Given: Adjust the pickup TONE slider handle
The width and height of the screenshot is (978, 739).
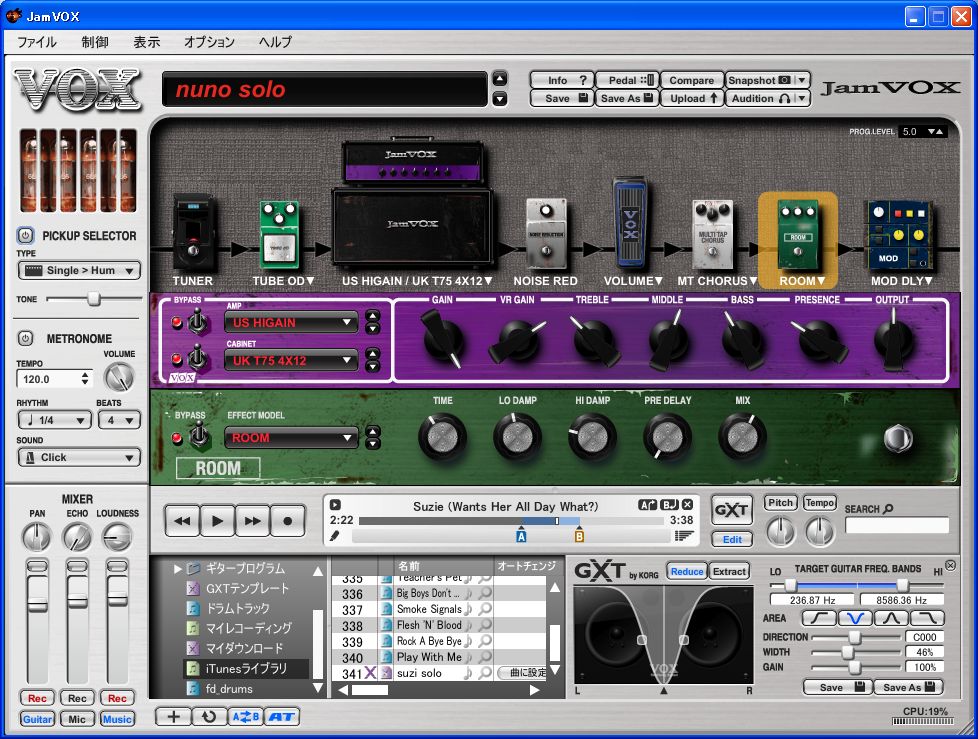Looking at the screenshot, I should [x=94, y=299].
